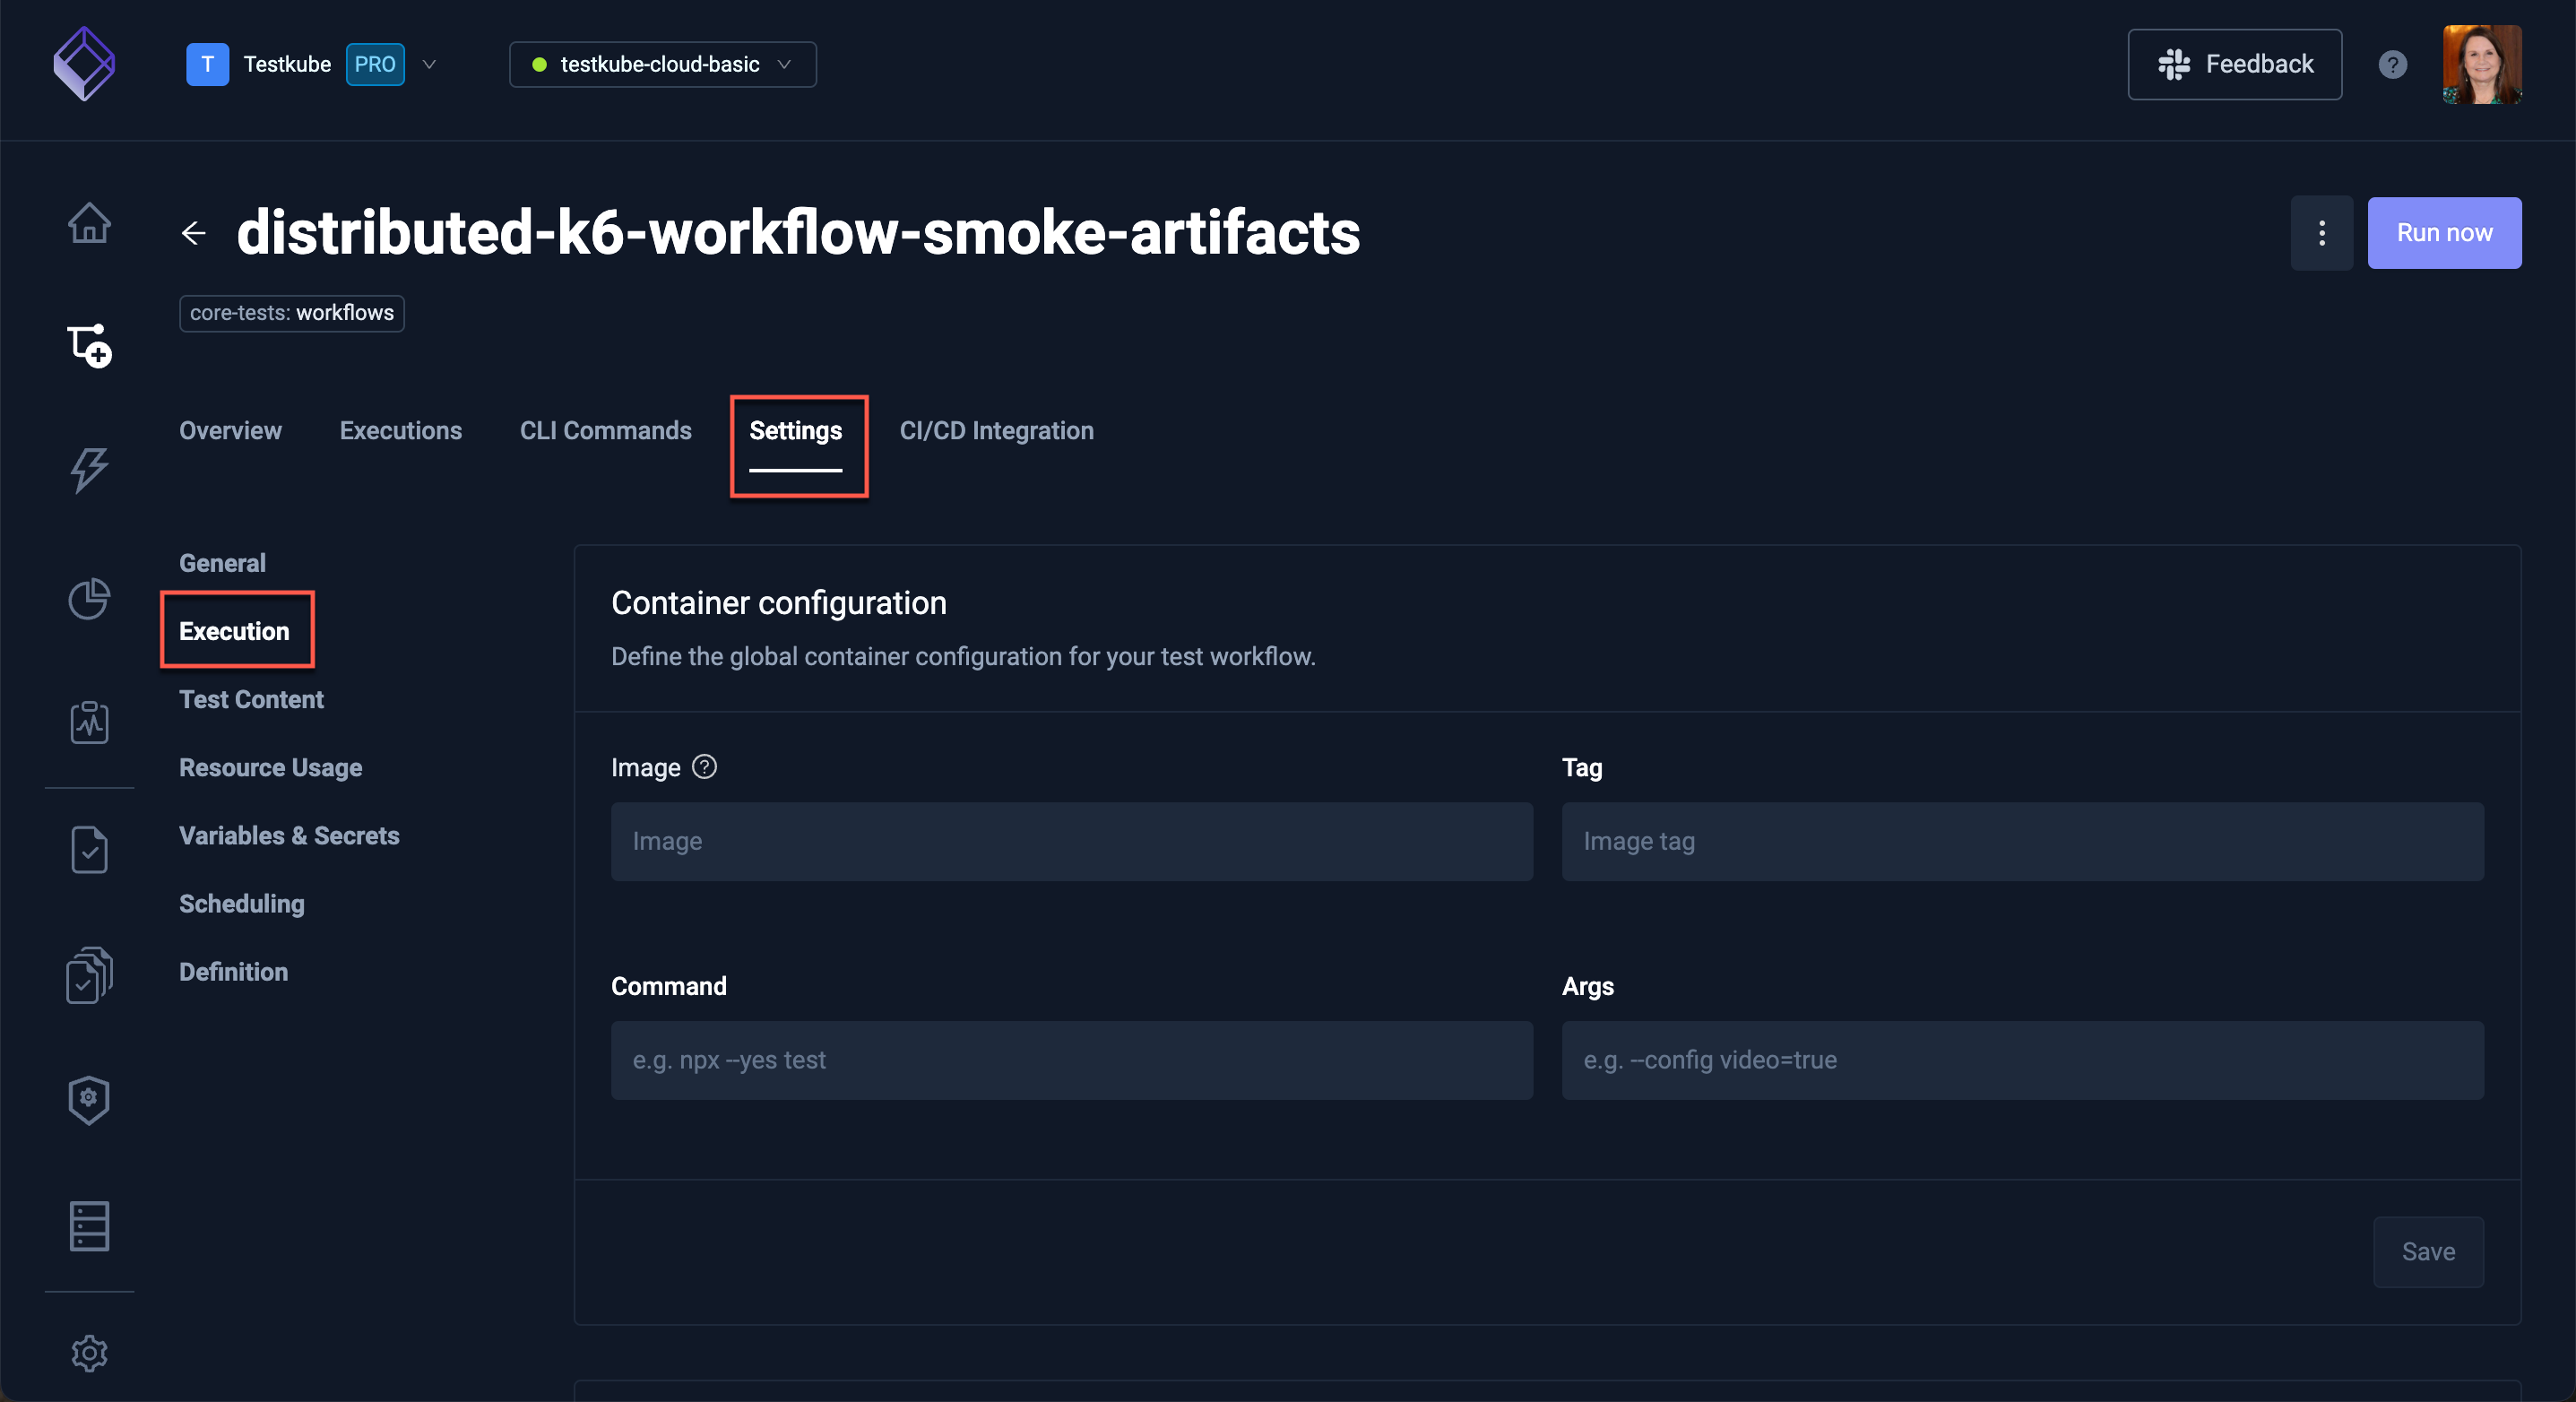Image resolution: width=2576 pixels, height=1402 pixels.
Task: Navigate back using the back arrow
Action: (194, 233)
